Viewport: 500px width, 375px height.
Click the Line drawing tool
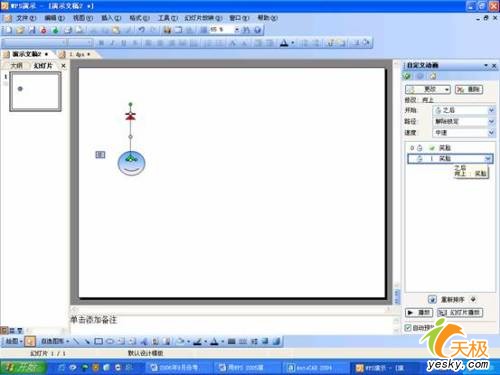click(76, 341)
